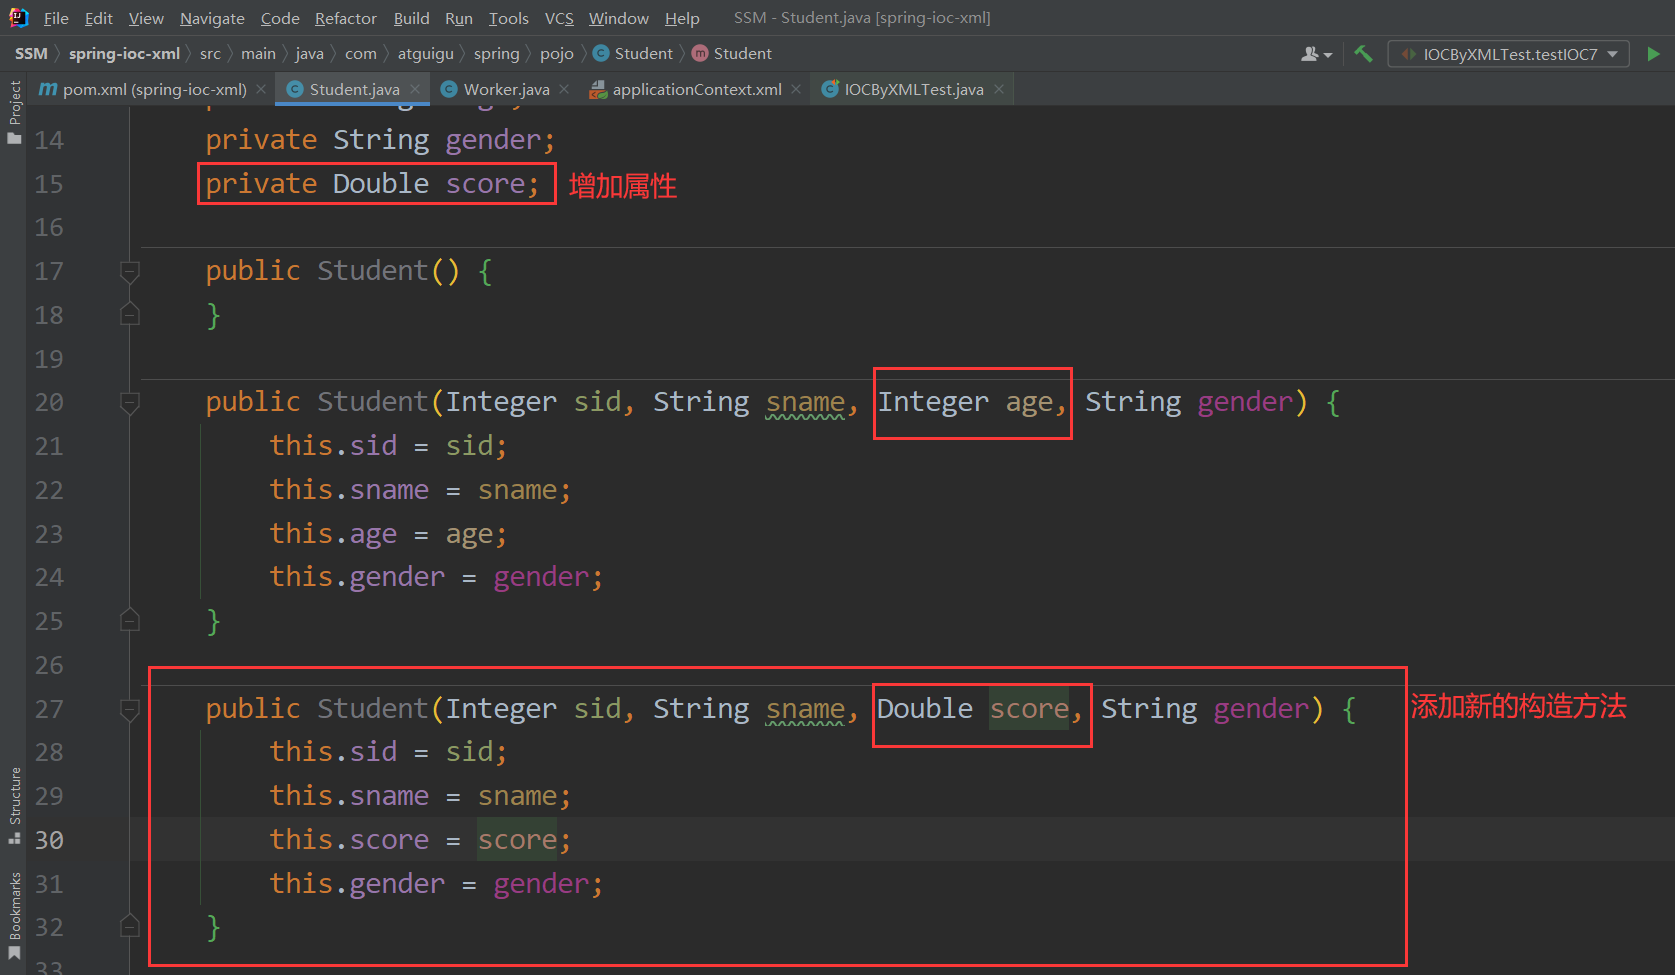The height and width of the screenshot is (975, 1675).
Task: Click Student method breadcrumb with m icon
Action: pyautogui.click(x=732, y=54)
